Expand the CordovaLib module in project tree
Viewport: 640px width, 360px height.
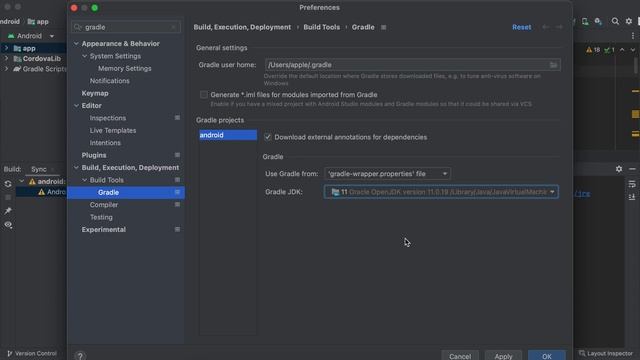6,58
